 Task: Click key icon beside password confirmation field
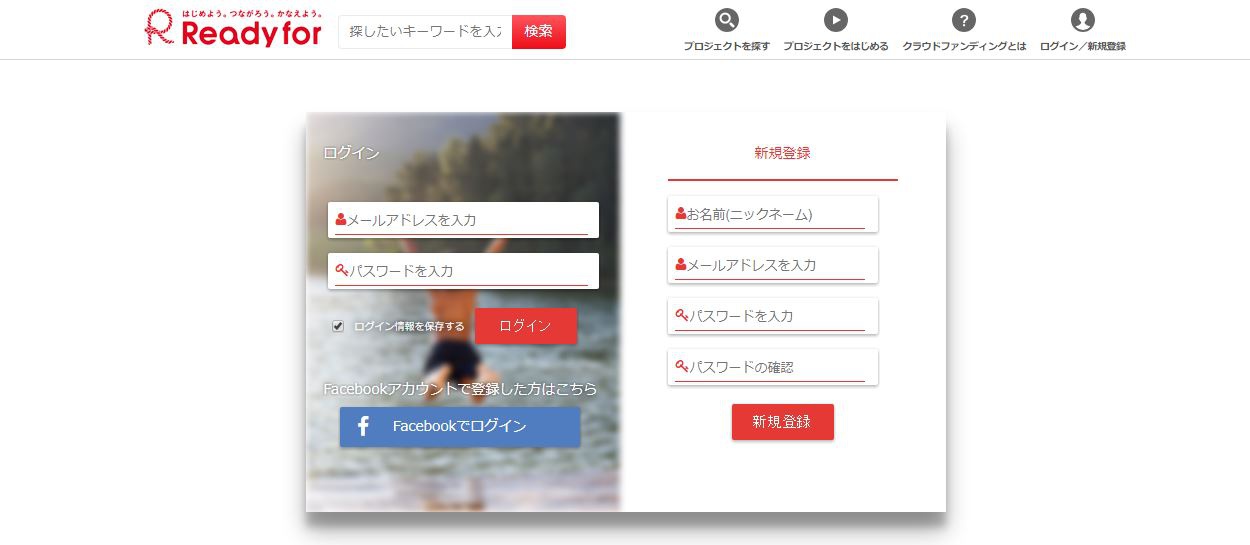[681, 366]
